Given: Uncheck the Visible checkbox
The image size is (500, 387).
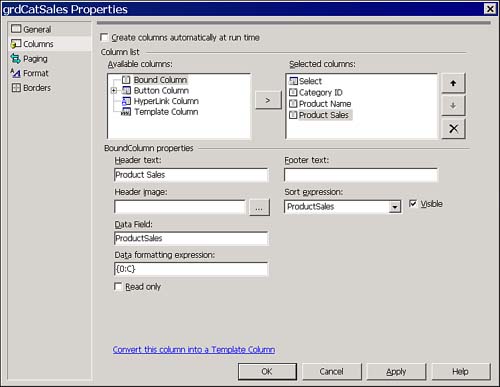Looking at the screenshot, I should (413, 203).
